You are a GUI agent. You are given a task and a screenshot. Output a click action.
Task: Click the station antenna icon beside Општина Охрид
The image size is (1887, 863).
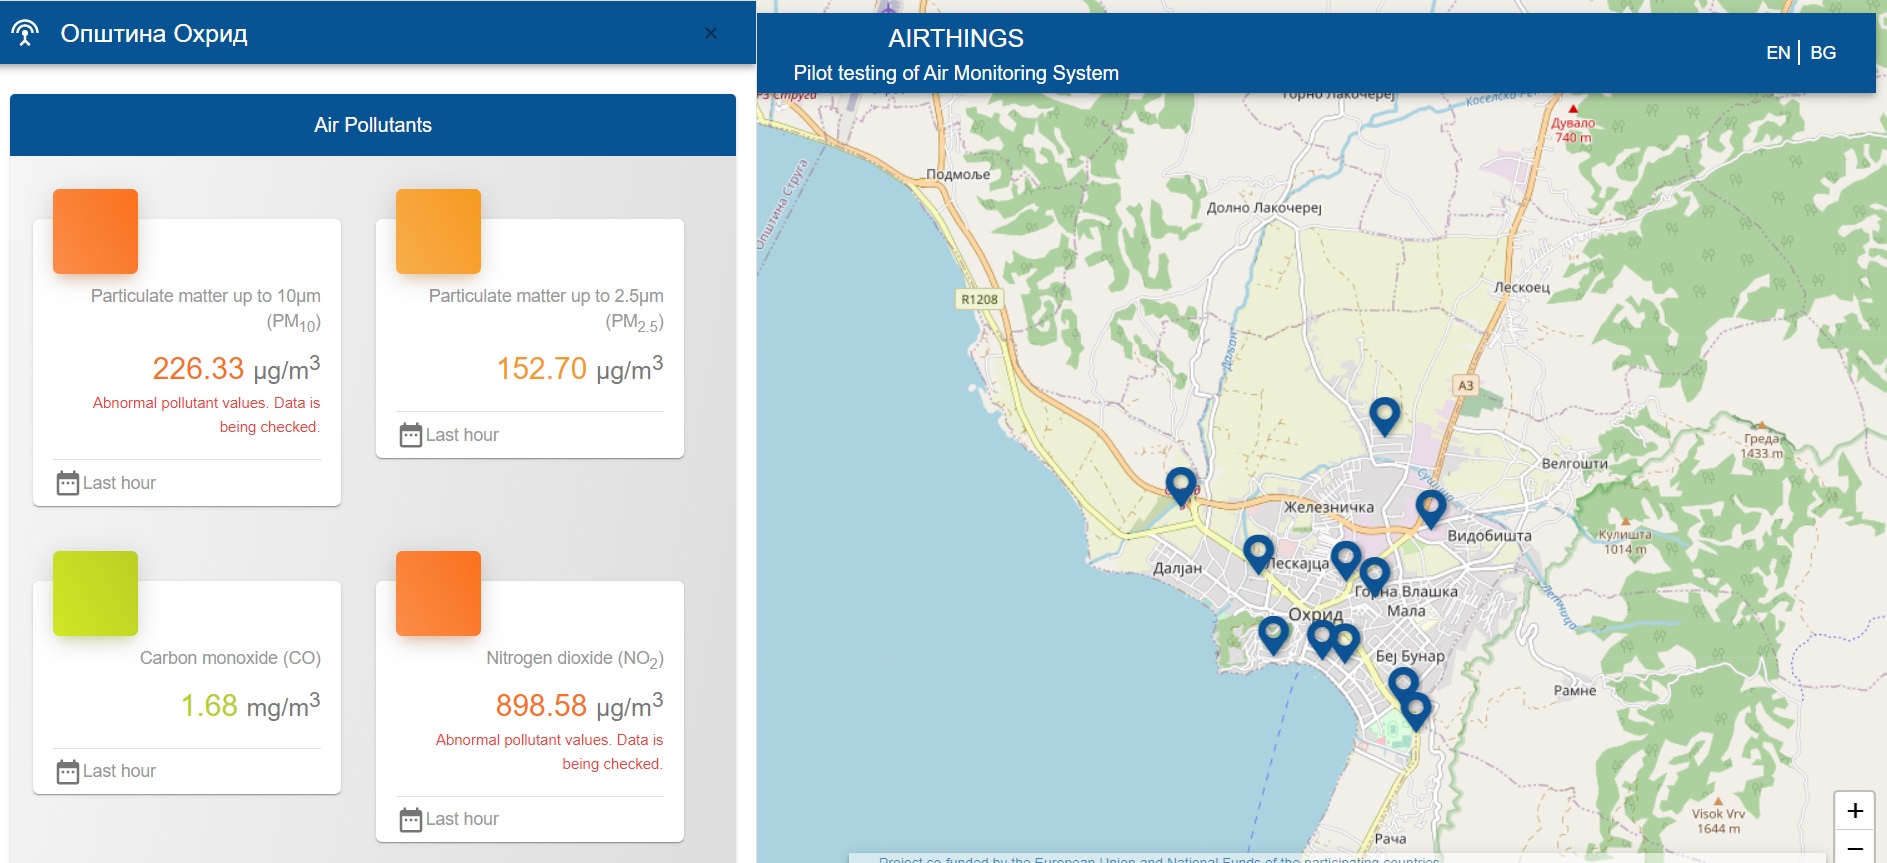click(25, 33)
